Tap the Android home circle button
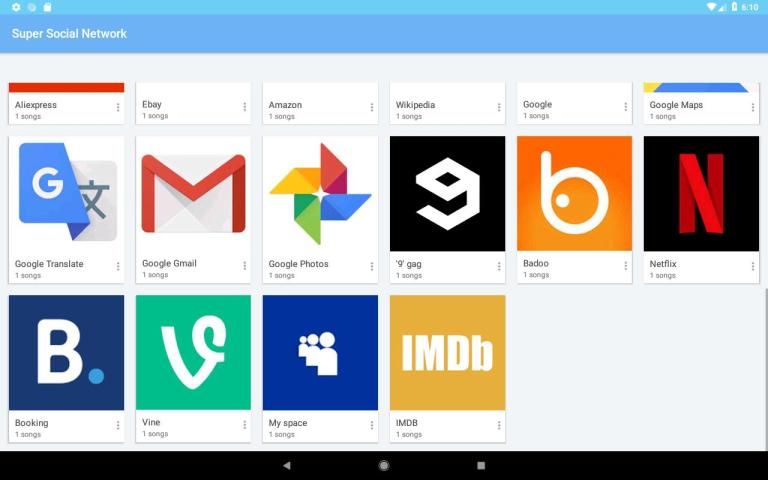Viewport: 768px width, 480px height. click(x=384, y=466)
